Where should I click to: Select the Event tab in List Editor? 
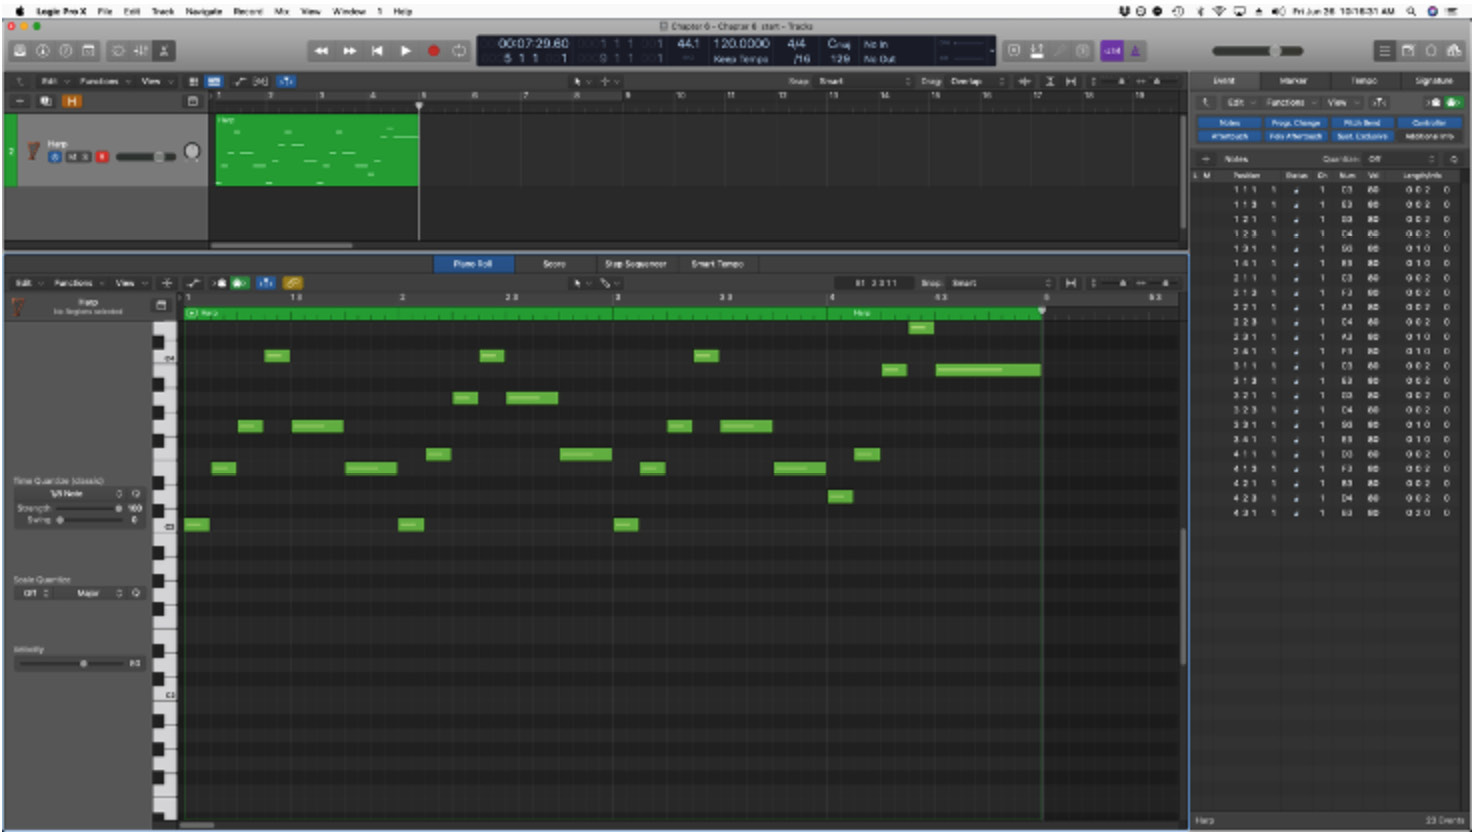point(1225,81)
